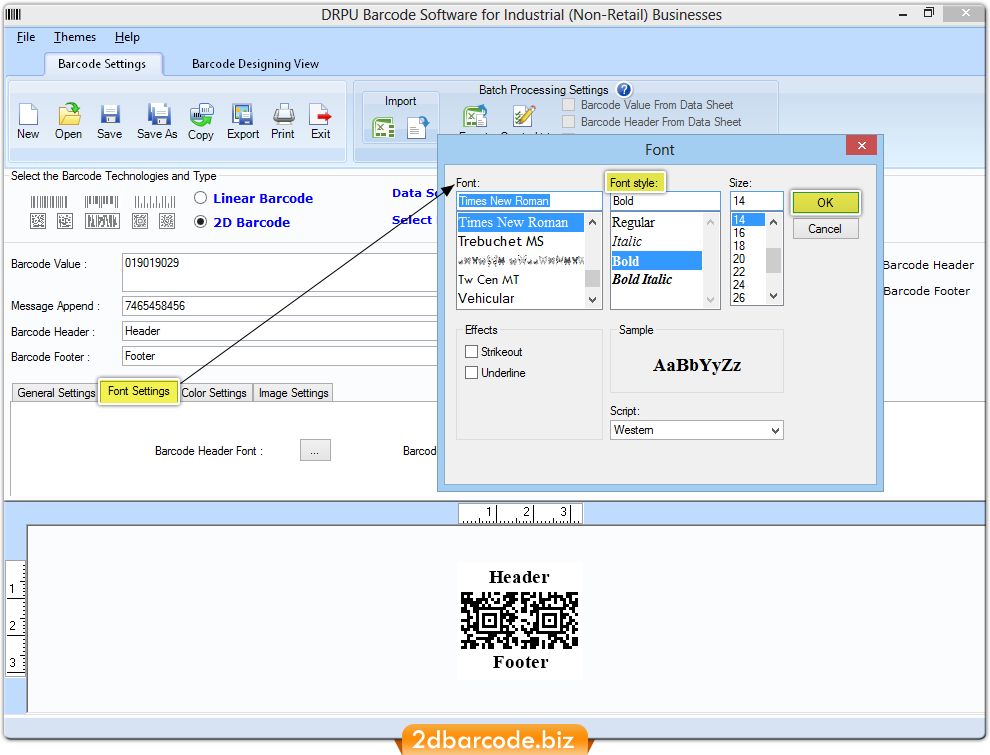
Task: Select second linear barcode sample icon
Action: 102,202
